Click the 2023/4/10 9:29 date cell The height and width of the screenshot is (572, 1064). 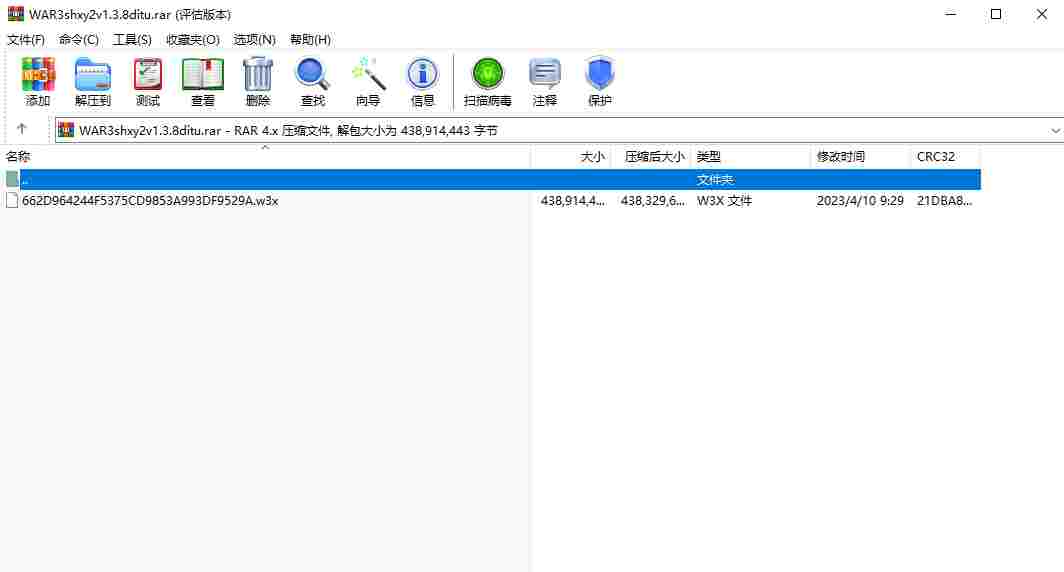860,201
